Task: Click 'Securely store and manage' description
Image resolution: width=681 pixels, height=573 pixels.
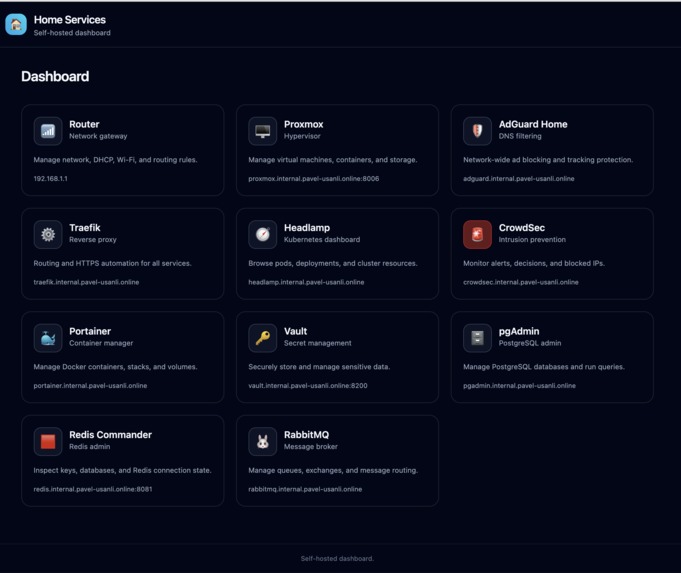Action: coord(319,367)
